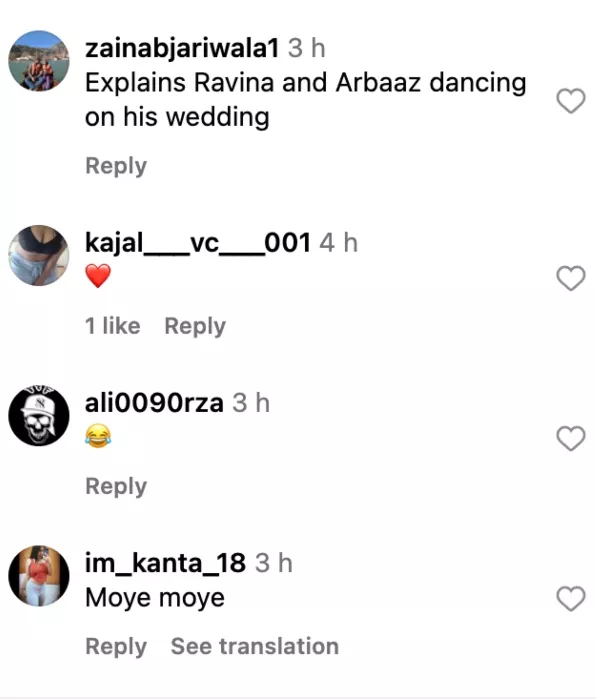This screenshot has height=700, width=596.
Task: Reply to ali0090rza's laughing emoji comment
Action: (x=116, y=487)
